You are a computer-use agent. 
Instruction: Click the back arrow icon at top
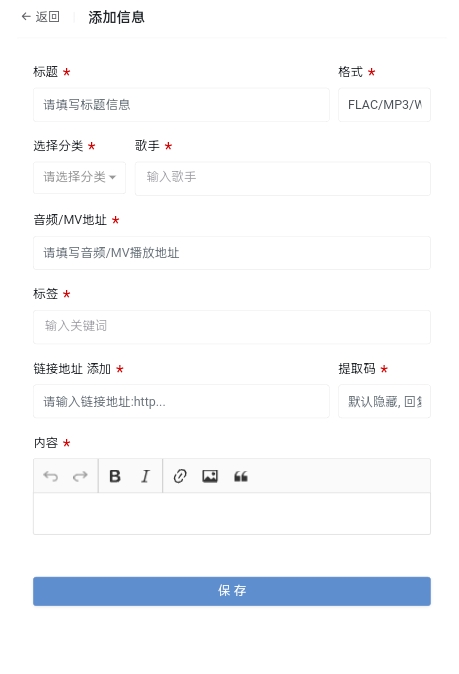(26, 17)
